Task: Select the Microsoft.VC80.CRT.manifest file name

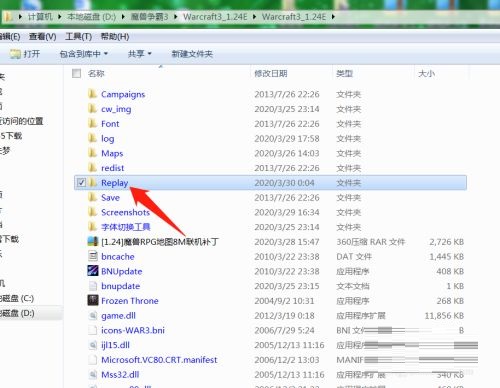Action: click(159, 360)
